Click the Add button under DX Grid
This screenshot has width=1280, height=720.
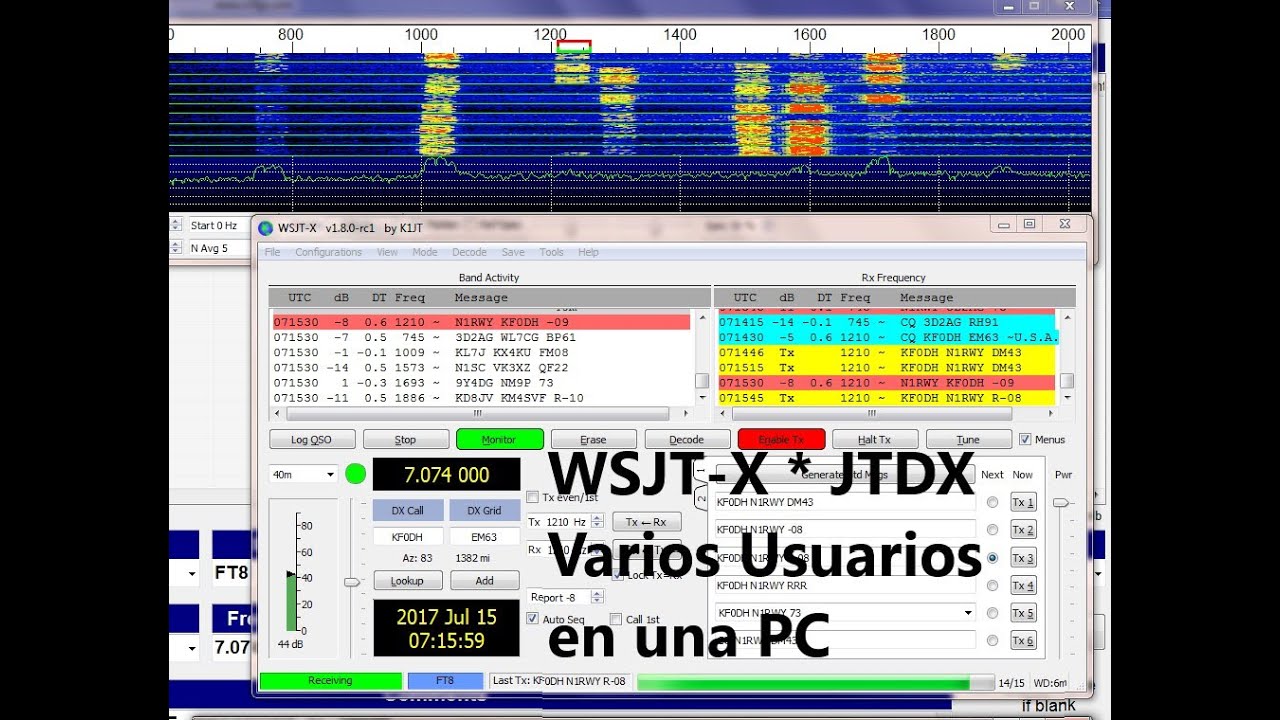(485, 580)
